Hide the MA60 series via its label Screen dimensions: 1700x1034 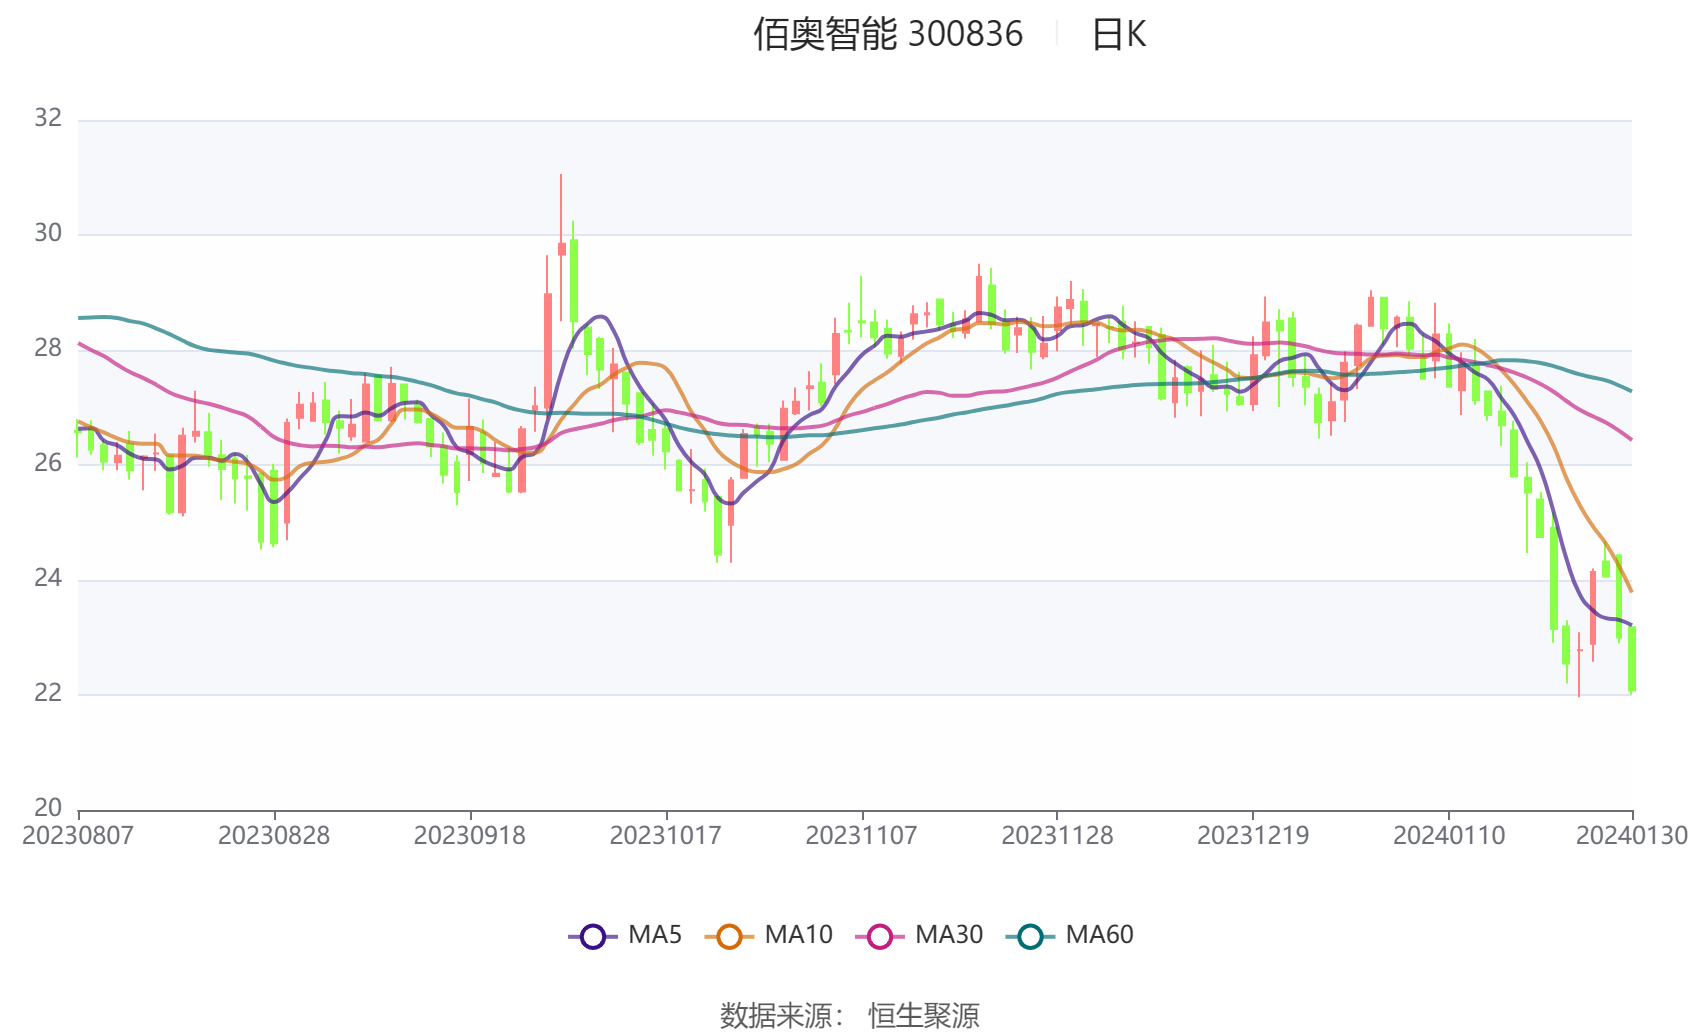1099,935
